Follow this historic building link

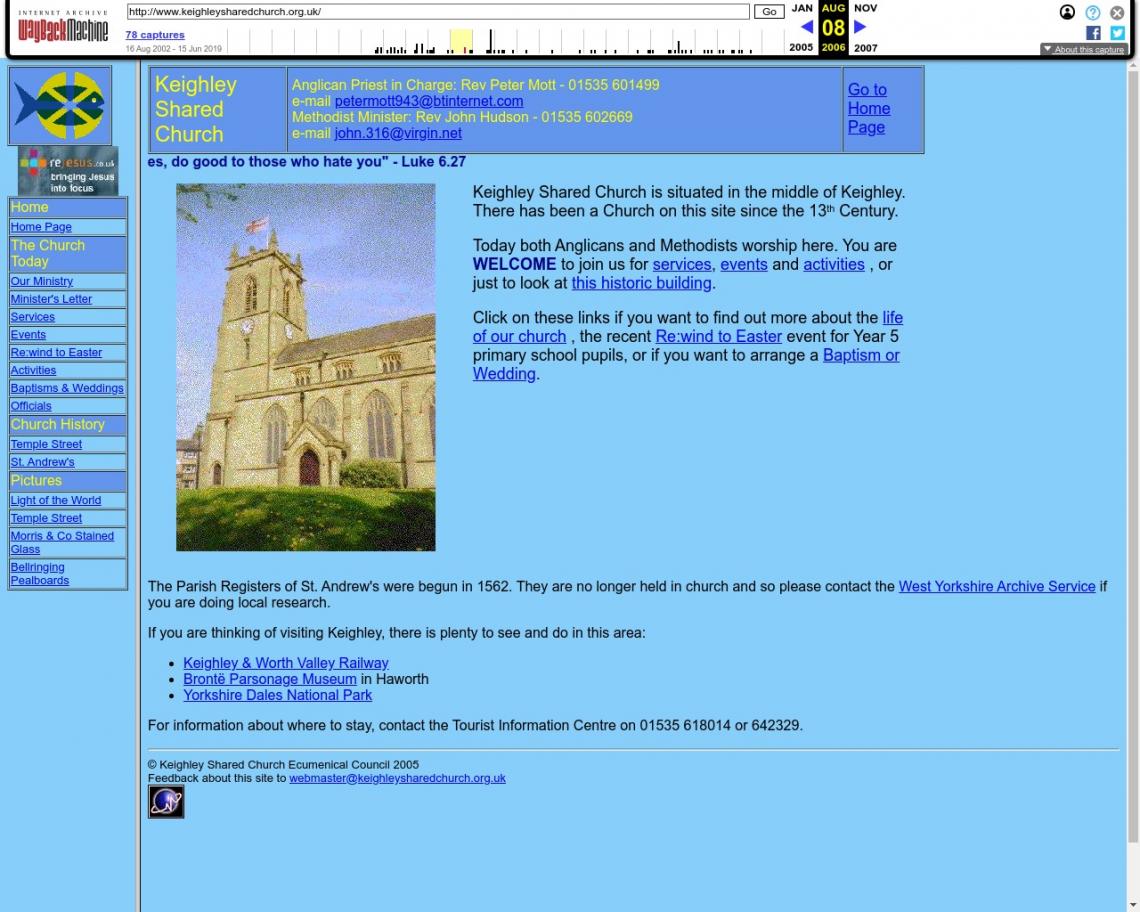(641, 283)
